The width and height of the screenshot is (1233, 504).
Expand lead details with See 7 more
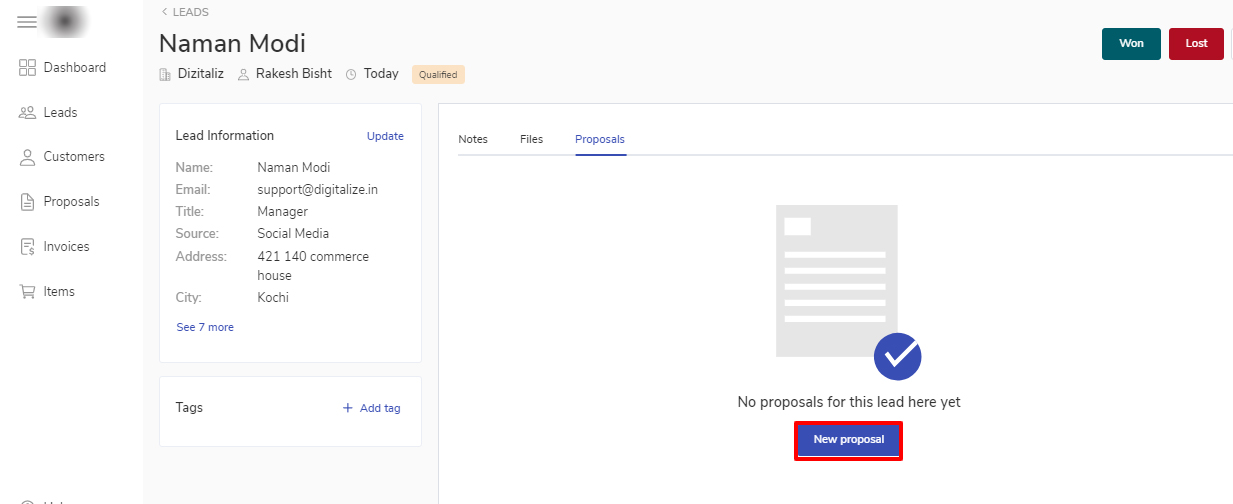(x=205, y=327)
